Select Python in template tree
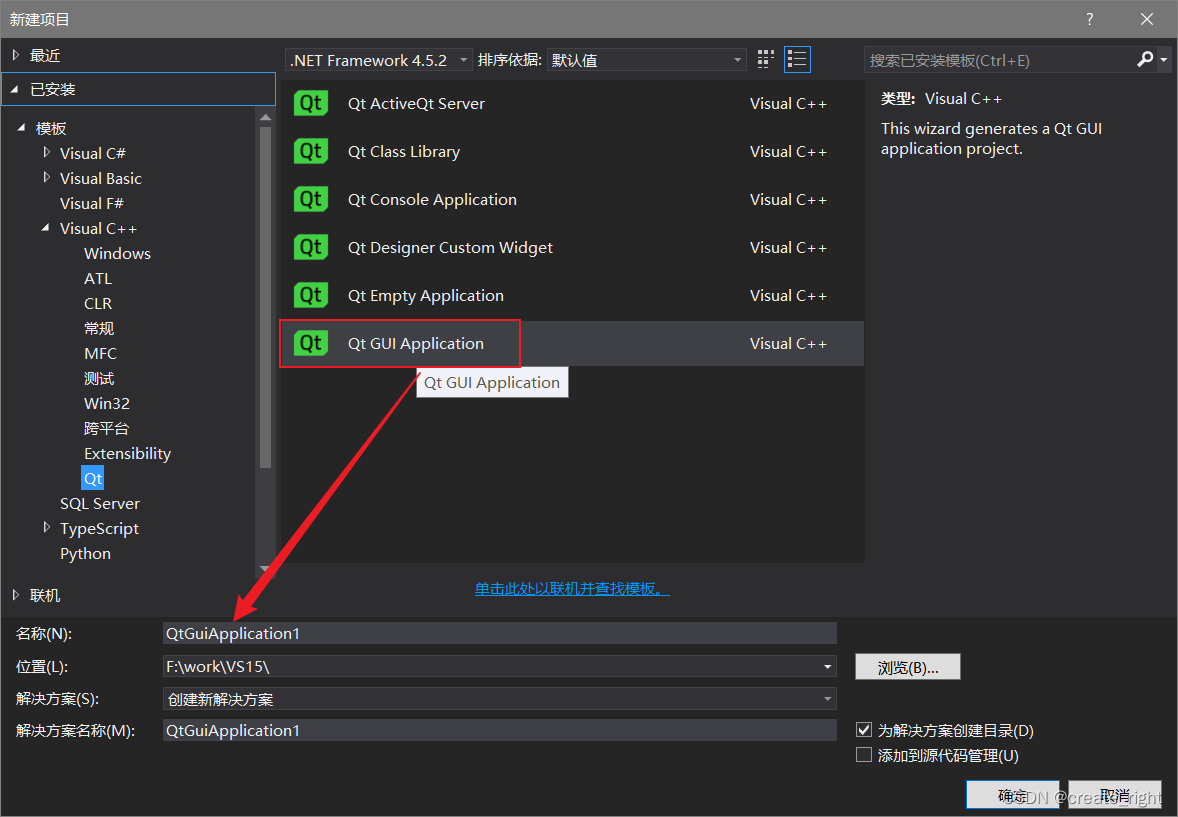 tap(86, 553)
